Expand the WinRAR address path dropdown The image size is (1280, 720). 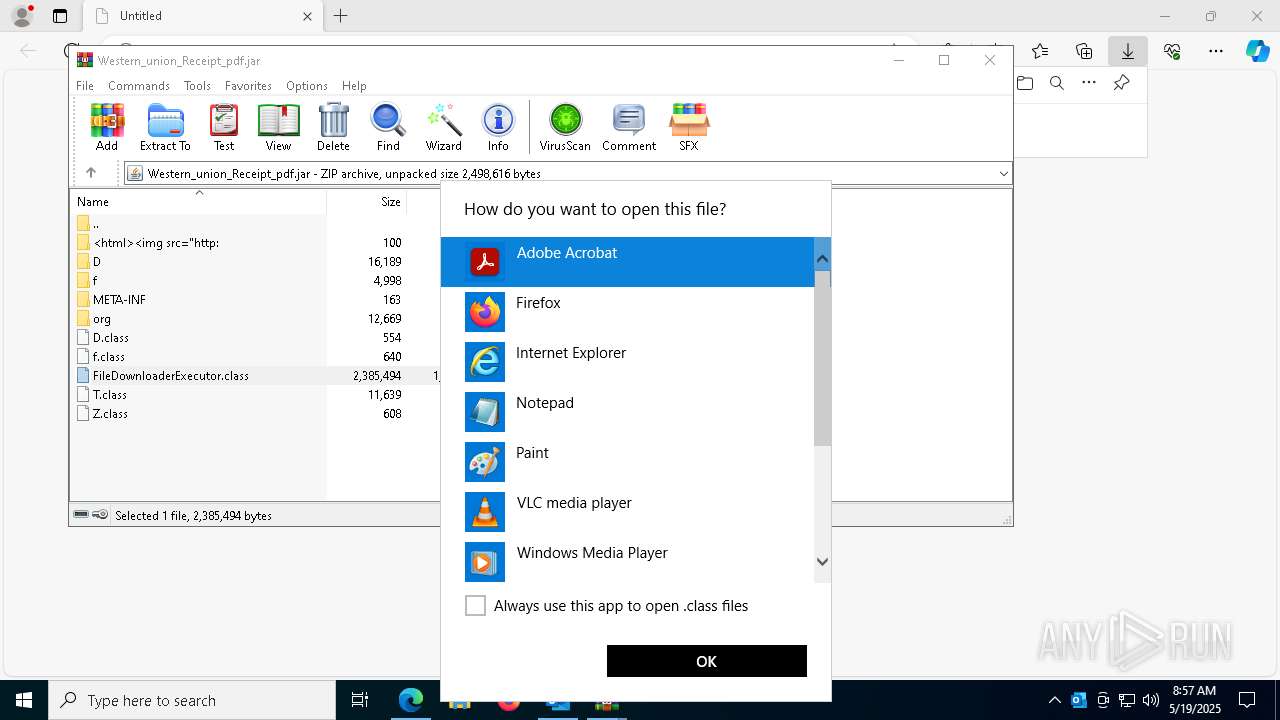click(1003, 173)
